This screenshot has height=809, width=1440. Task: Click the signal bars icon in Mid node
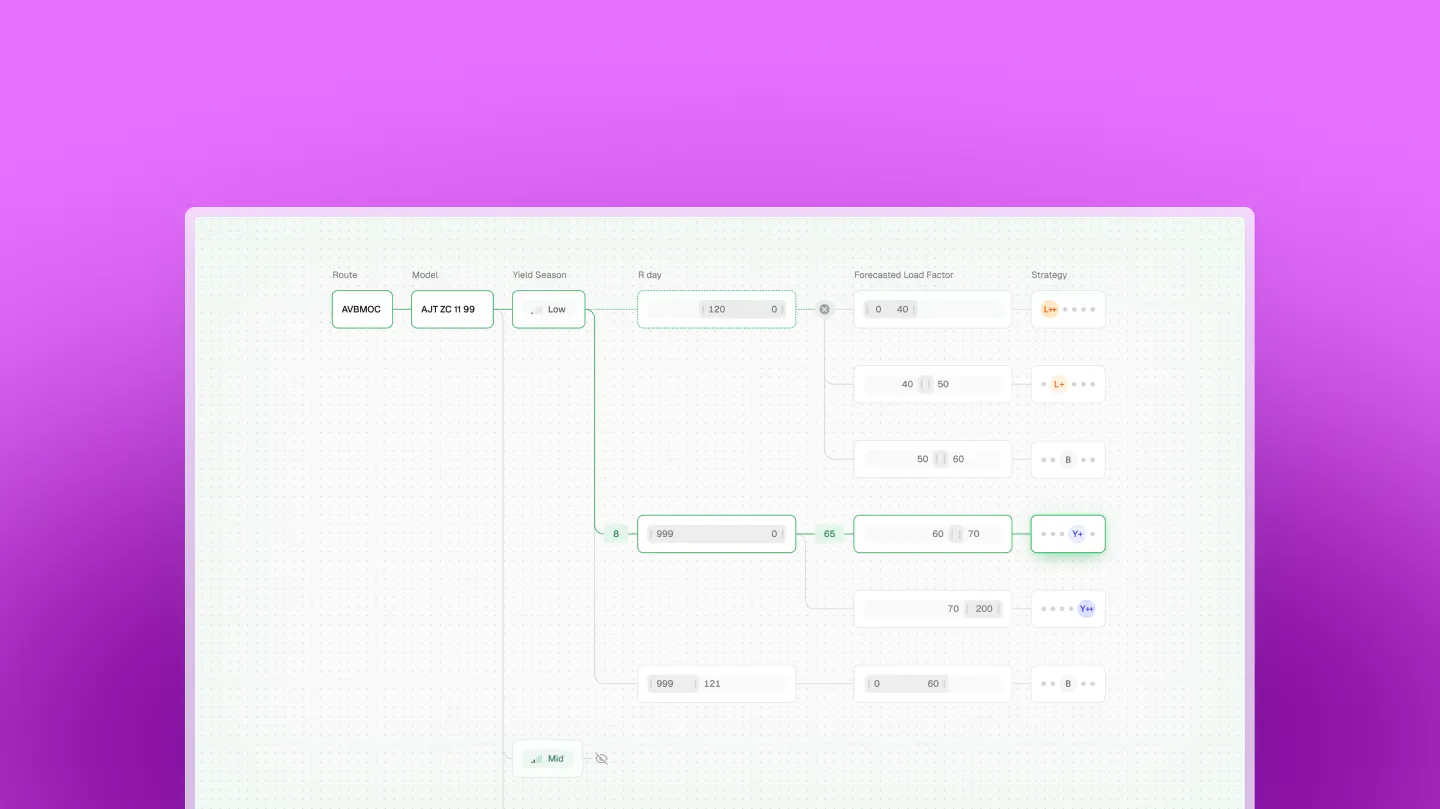pyautogui.click(x=537, y=759)
